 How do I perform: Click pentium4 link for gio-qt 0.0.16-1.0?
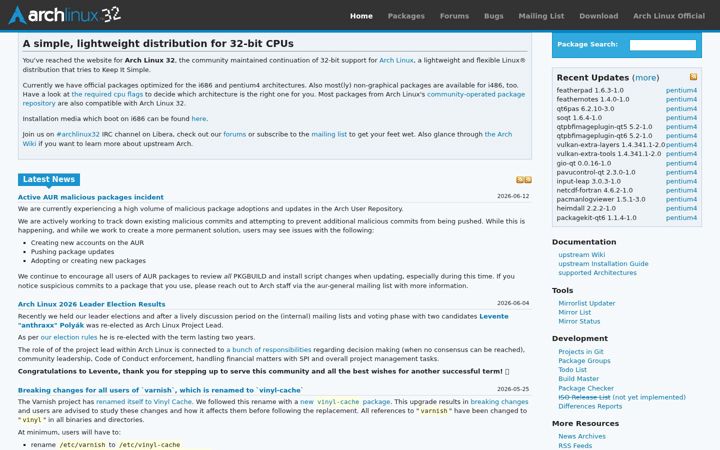click(x=681, y=163)
